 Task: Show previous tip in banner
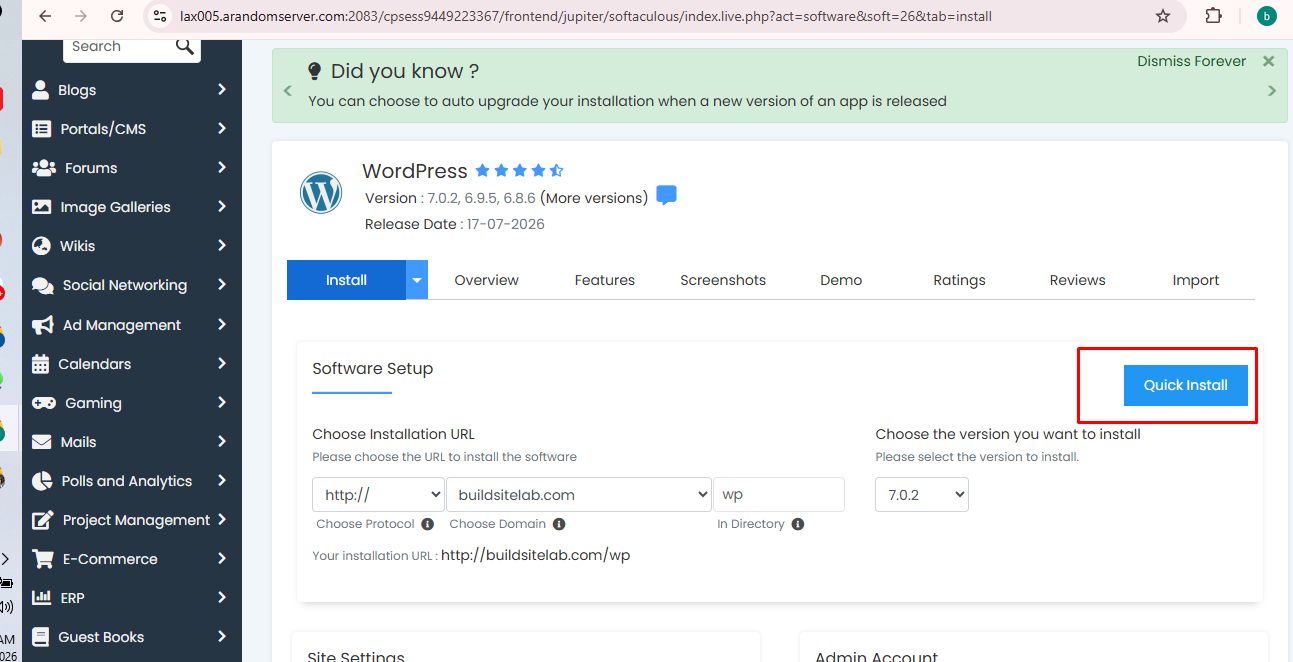(288, 91)
